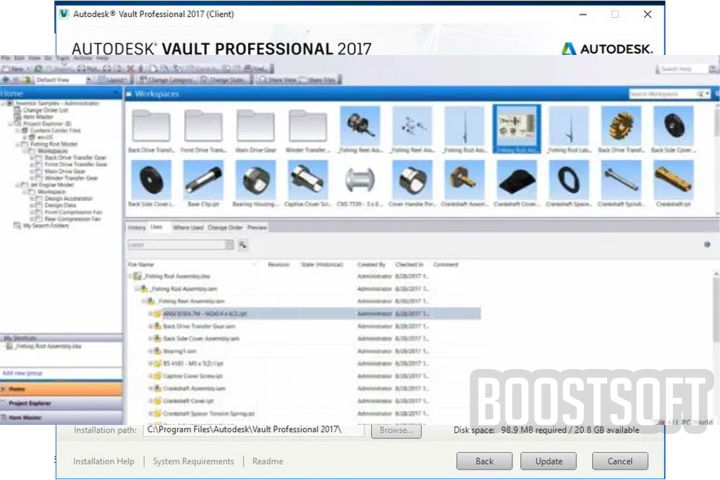Collapse the _Fishing Rod Assembly.idw row
720x480 pixels.
[x=130, y=276]
